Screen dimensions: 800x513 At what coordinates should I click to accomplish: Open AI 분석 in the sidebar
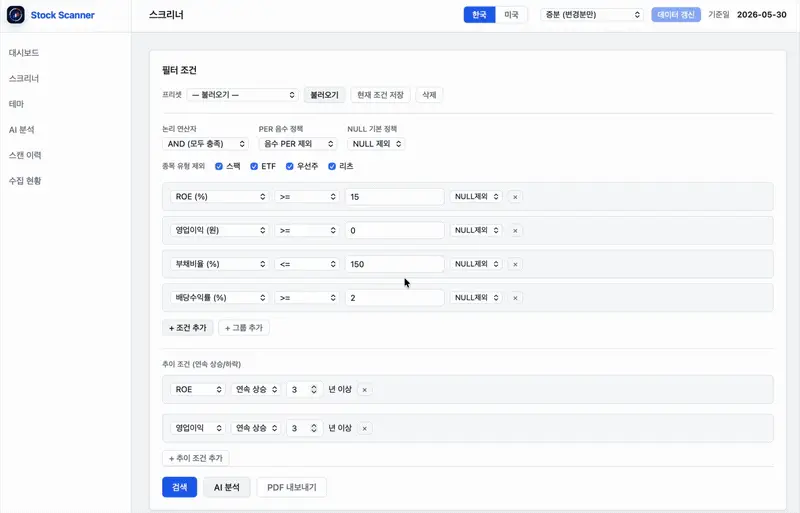(21, 130)
